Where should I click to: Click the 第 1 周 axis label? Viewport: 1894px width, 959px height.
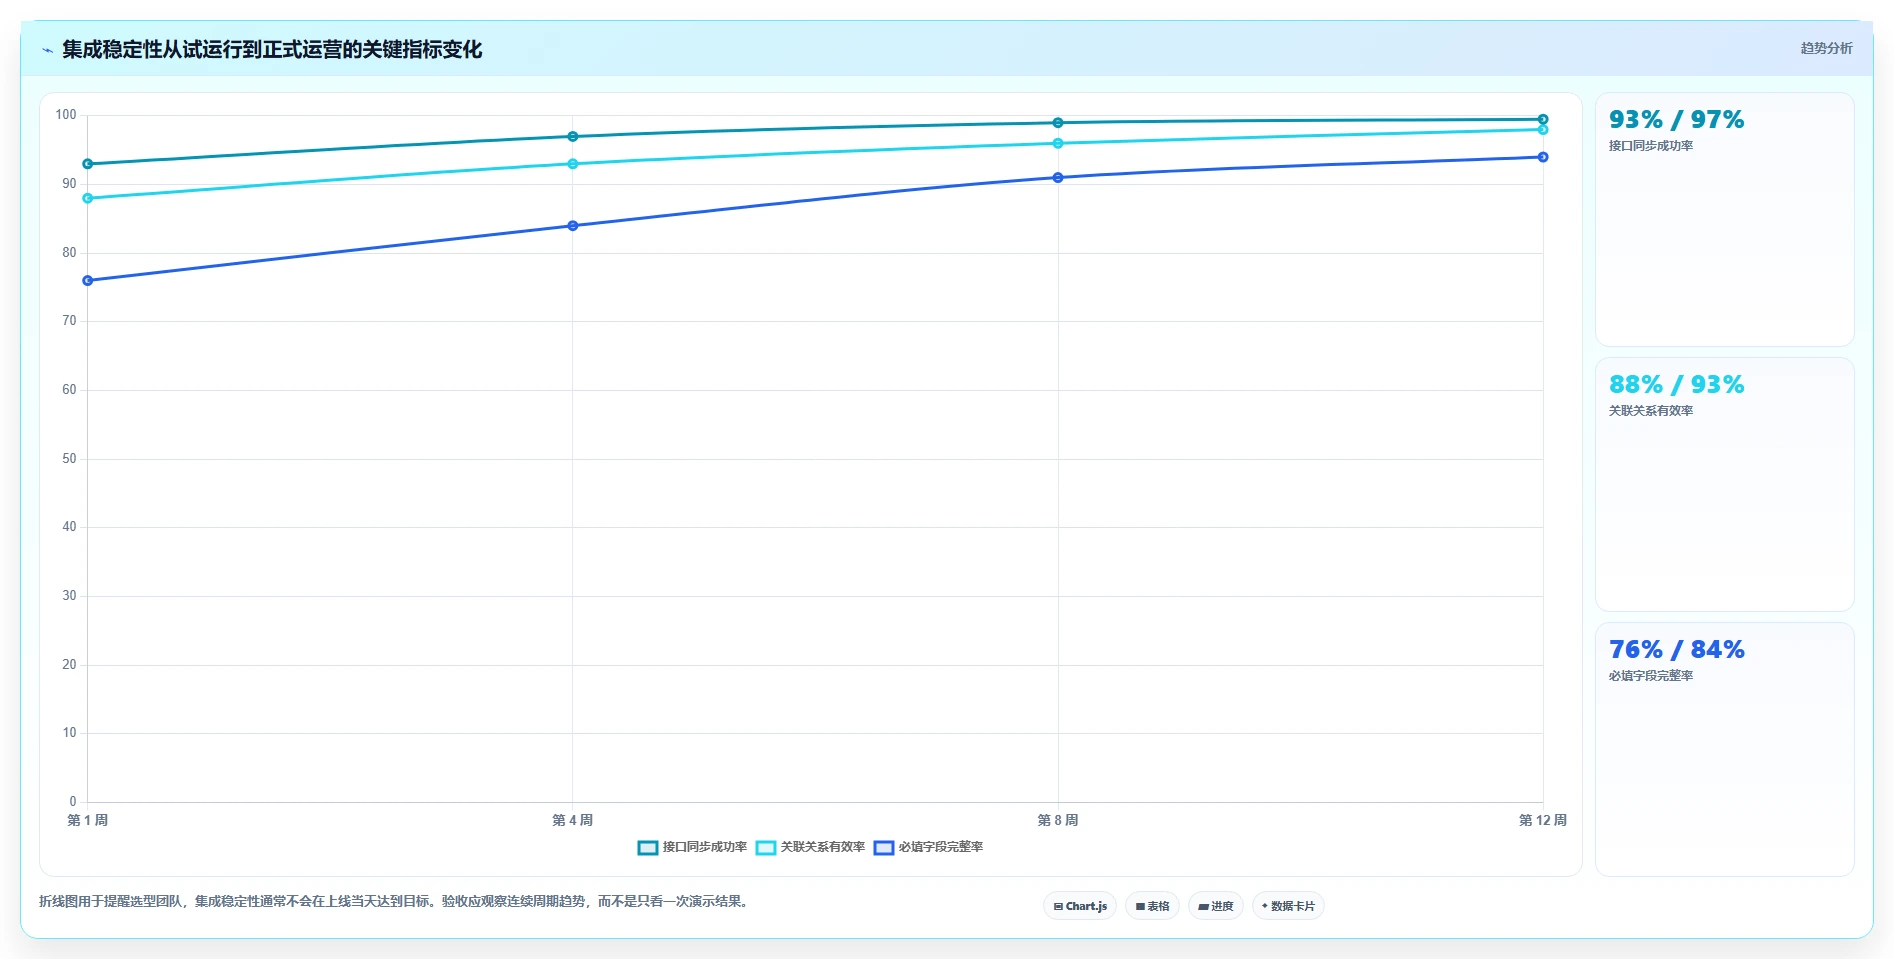point(88,820)
